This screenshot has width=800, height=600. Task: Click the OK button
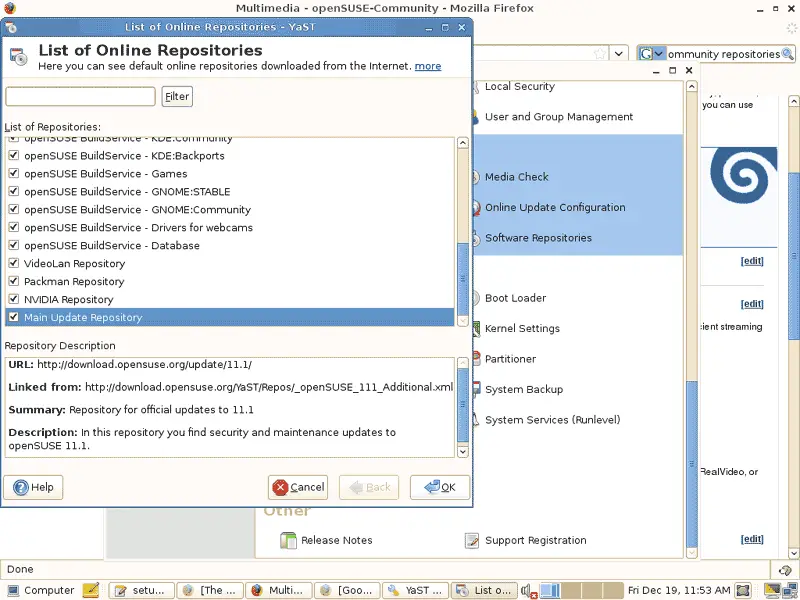440,487
